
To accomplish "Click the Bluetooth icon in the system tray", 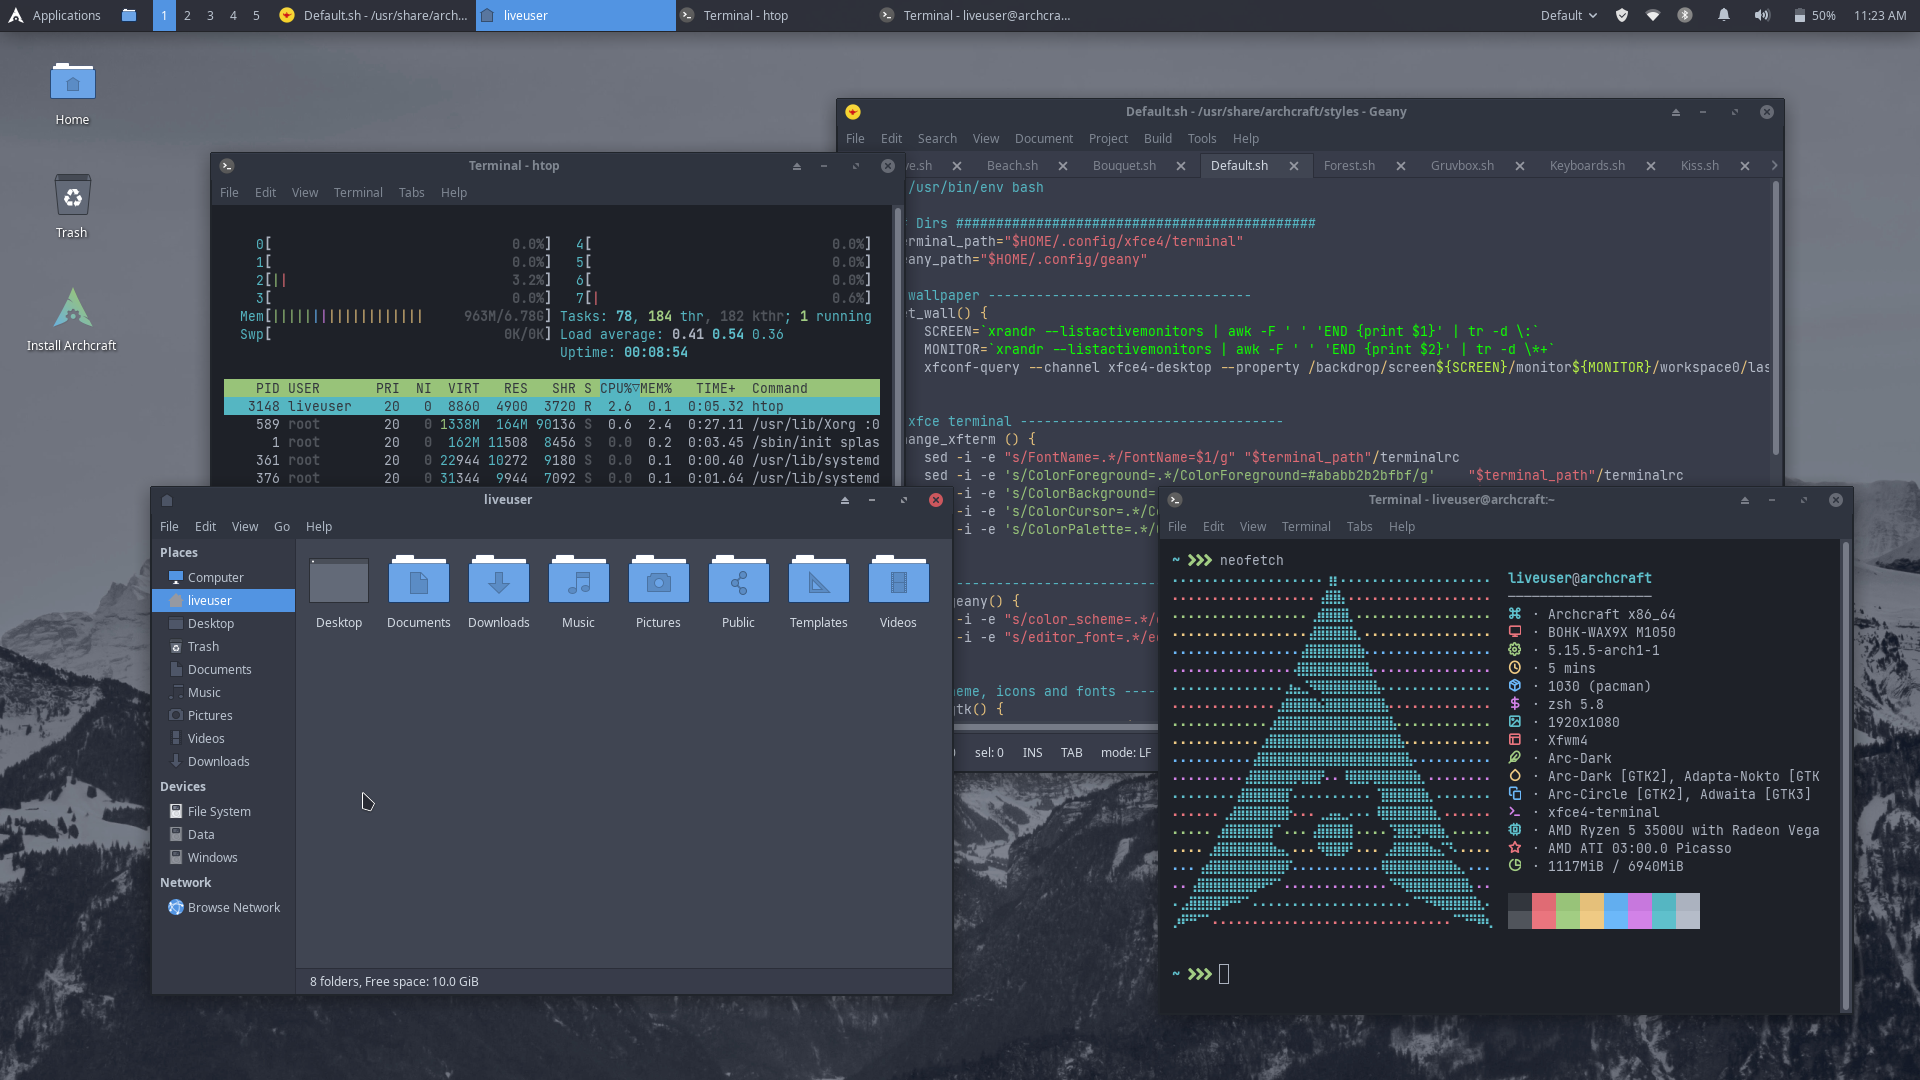I will coord(1684,15).
